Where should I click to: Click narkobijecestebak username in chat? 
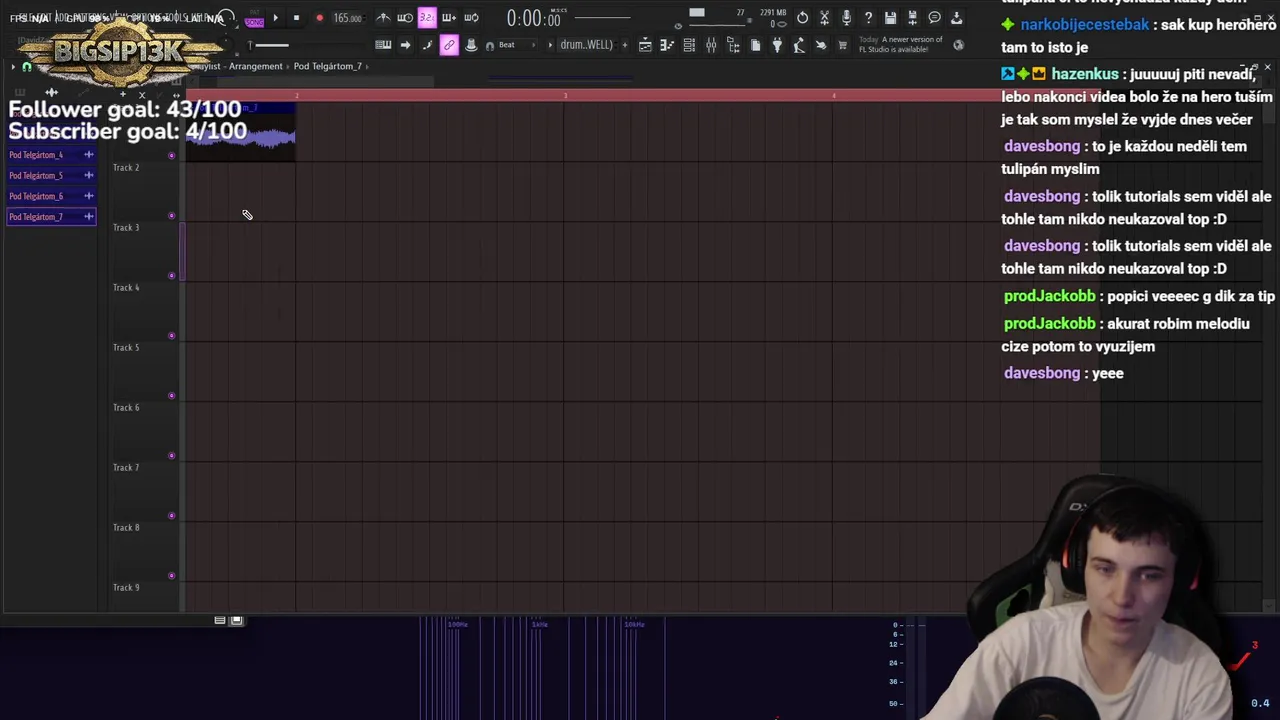[1085, 24]
